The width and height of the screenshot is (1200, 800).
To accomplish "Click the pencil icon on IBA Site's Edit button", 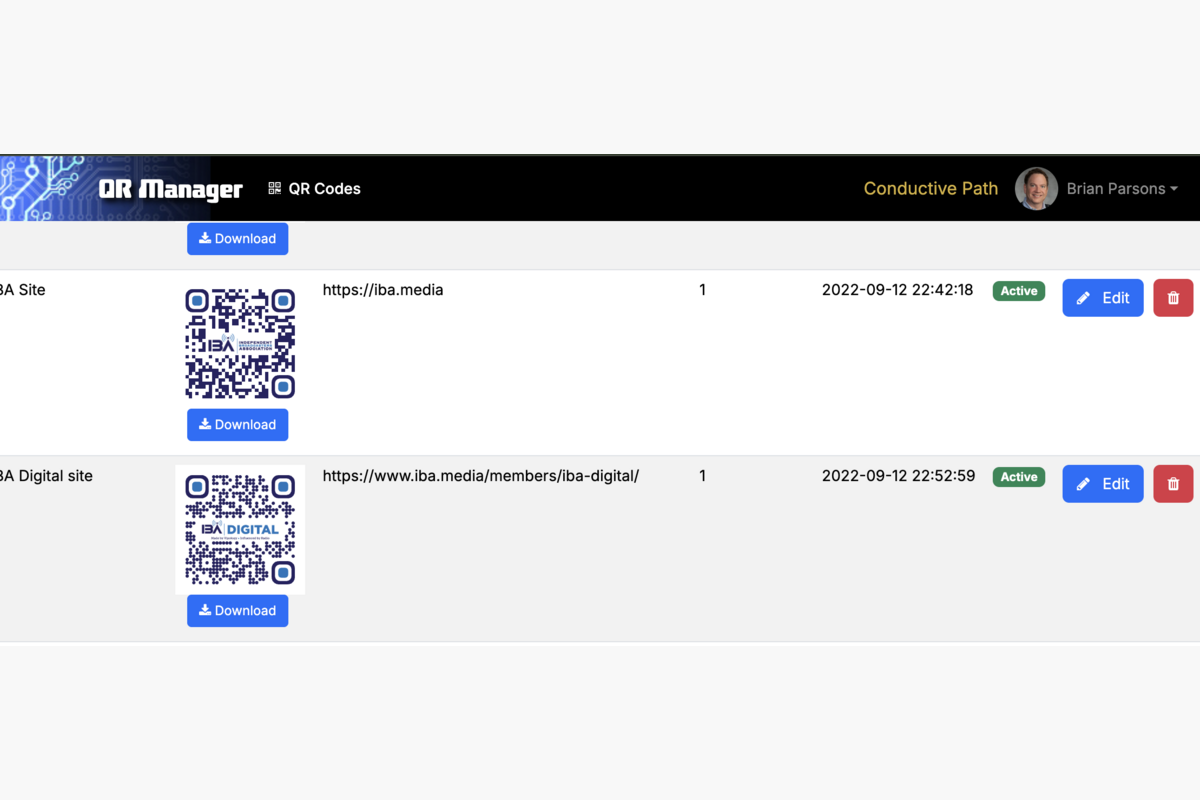I will 1083,297.
